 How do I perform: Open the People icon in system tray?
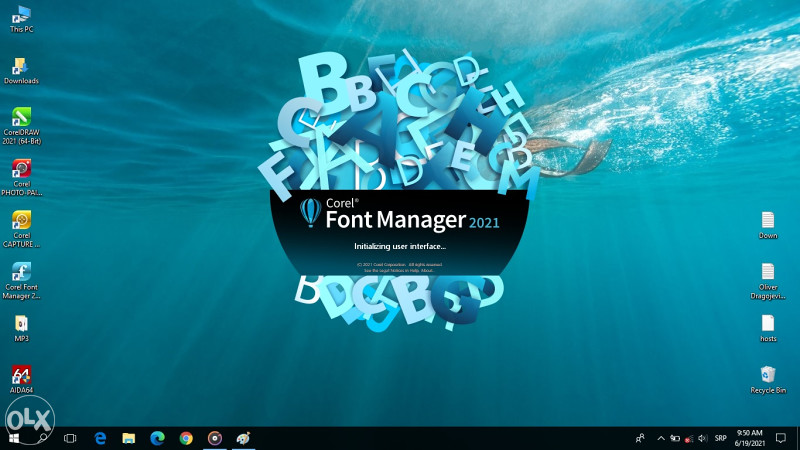click(640, 438)
